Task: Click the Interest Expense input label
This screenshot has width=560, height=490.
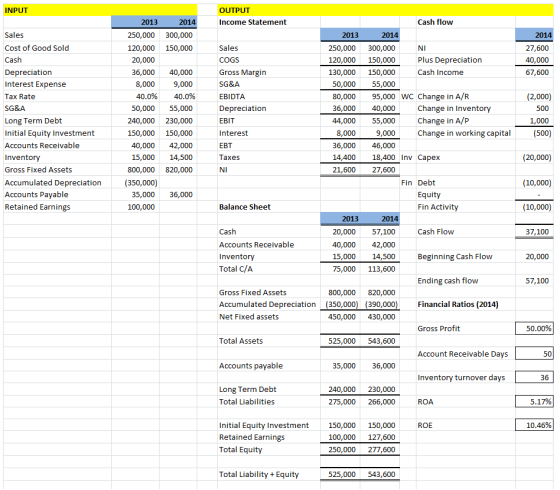Action: point(35,85)
